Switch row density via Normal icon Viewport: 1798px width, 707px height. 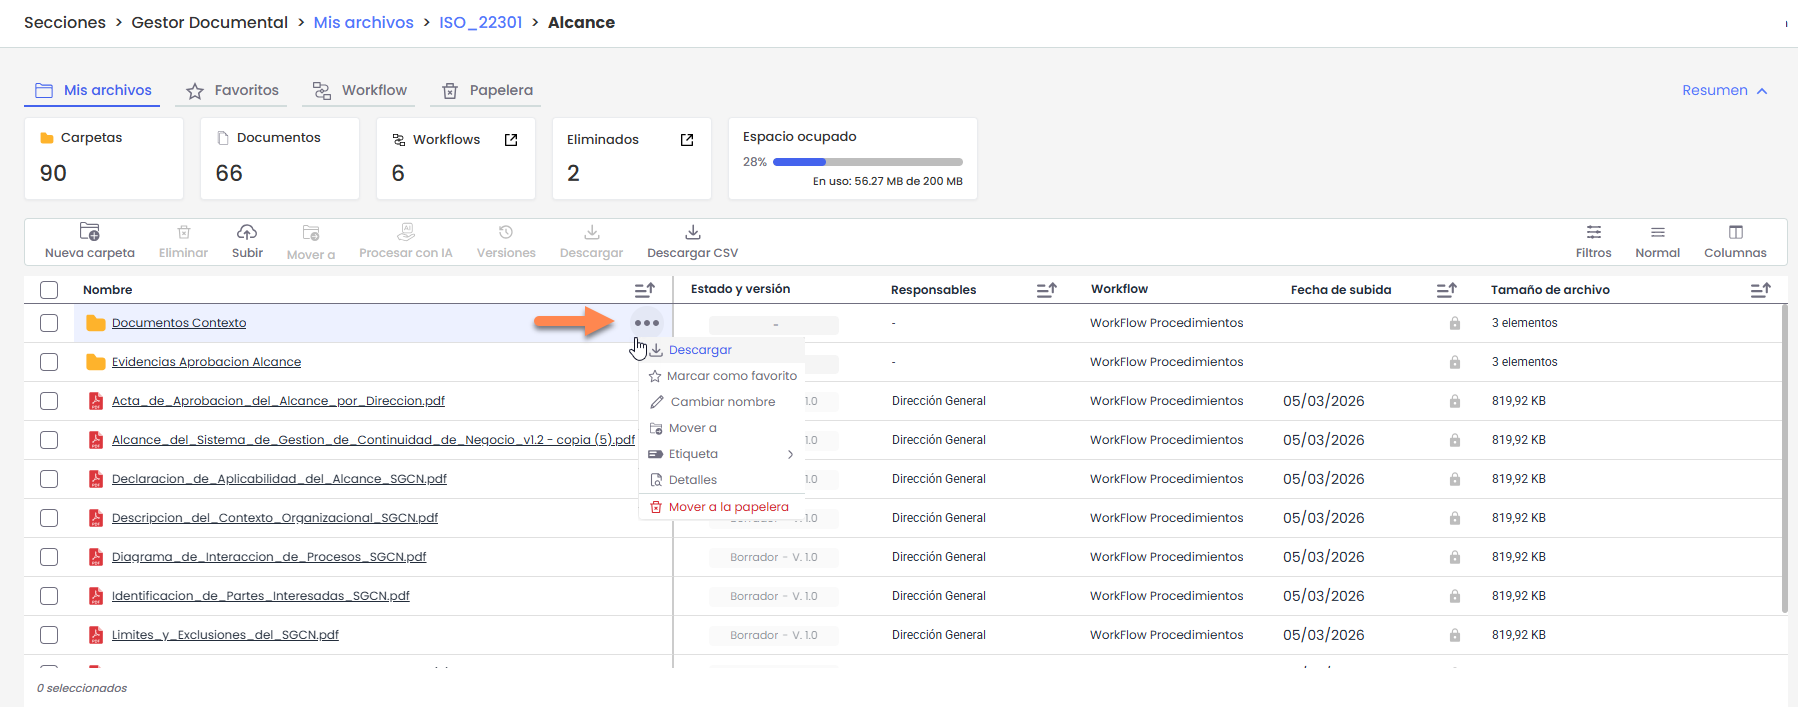click(x=1657, y=232)
